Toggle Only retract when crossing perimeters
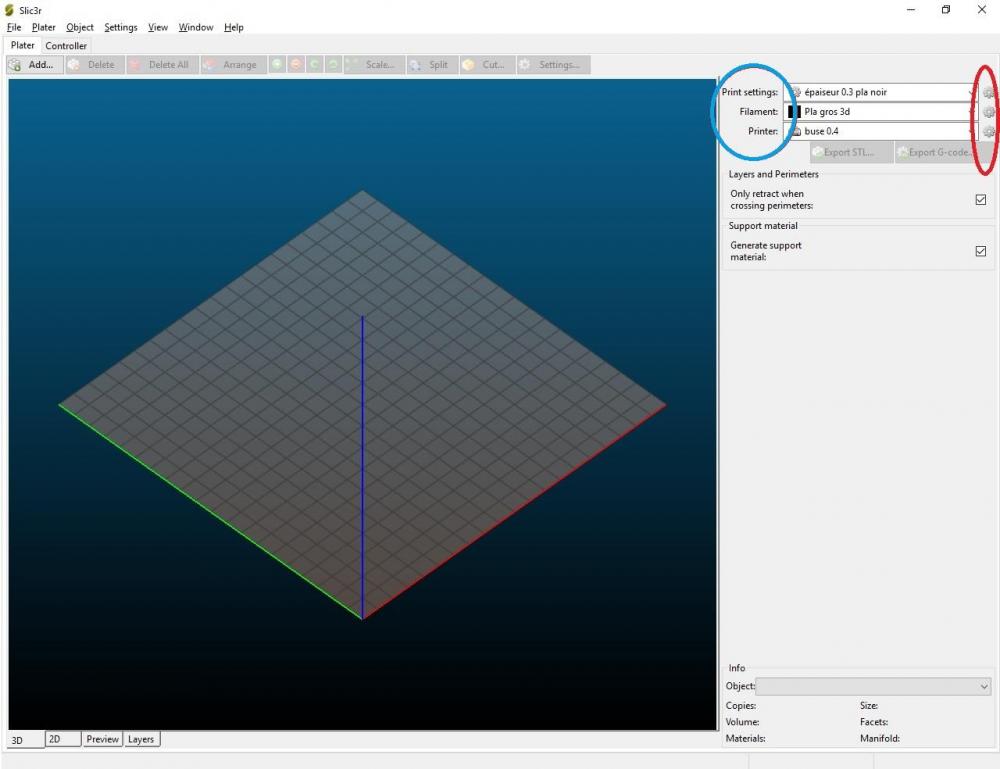 981,200
